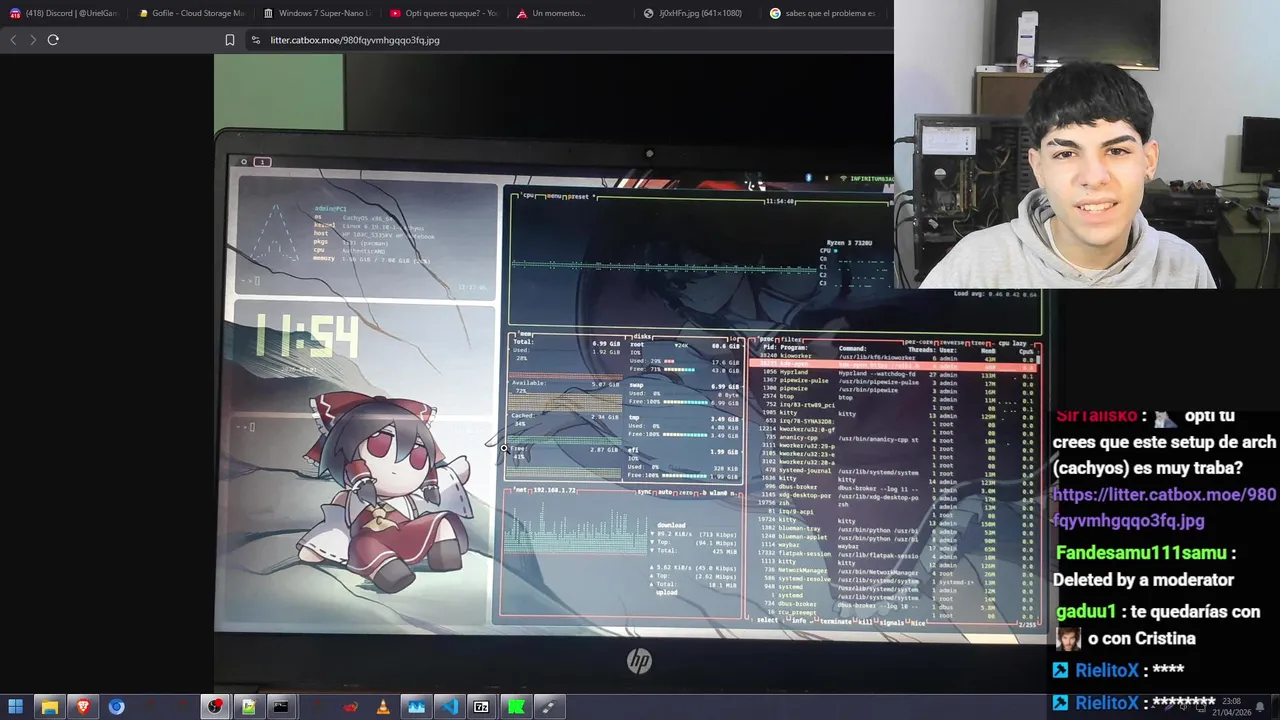
Task: Open Notepad++ from the taskbar
Action: 248,707
